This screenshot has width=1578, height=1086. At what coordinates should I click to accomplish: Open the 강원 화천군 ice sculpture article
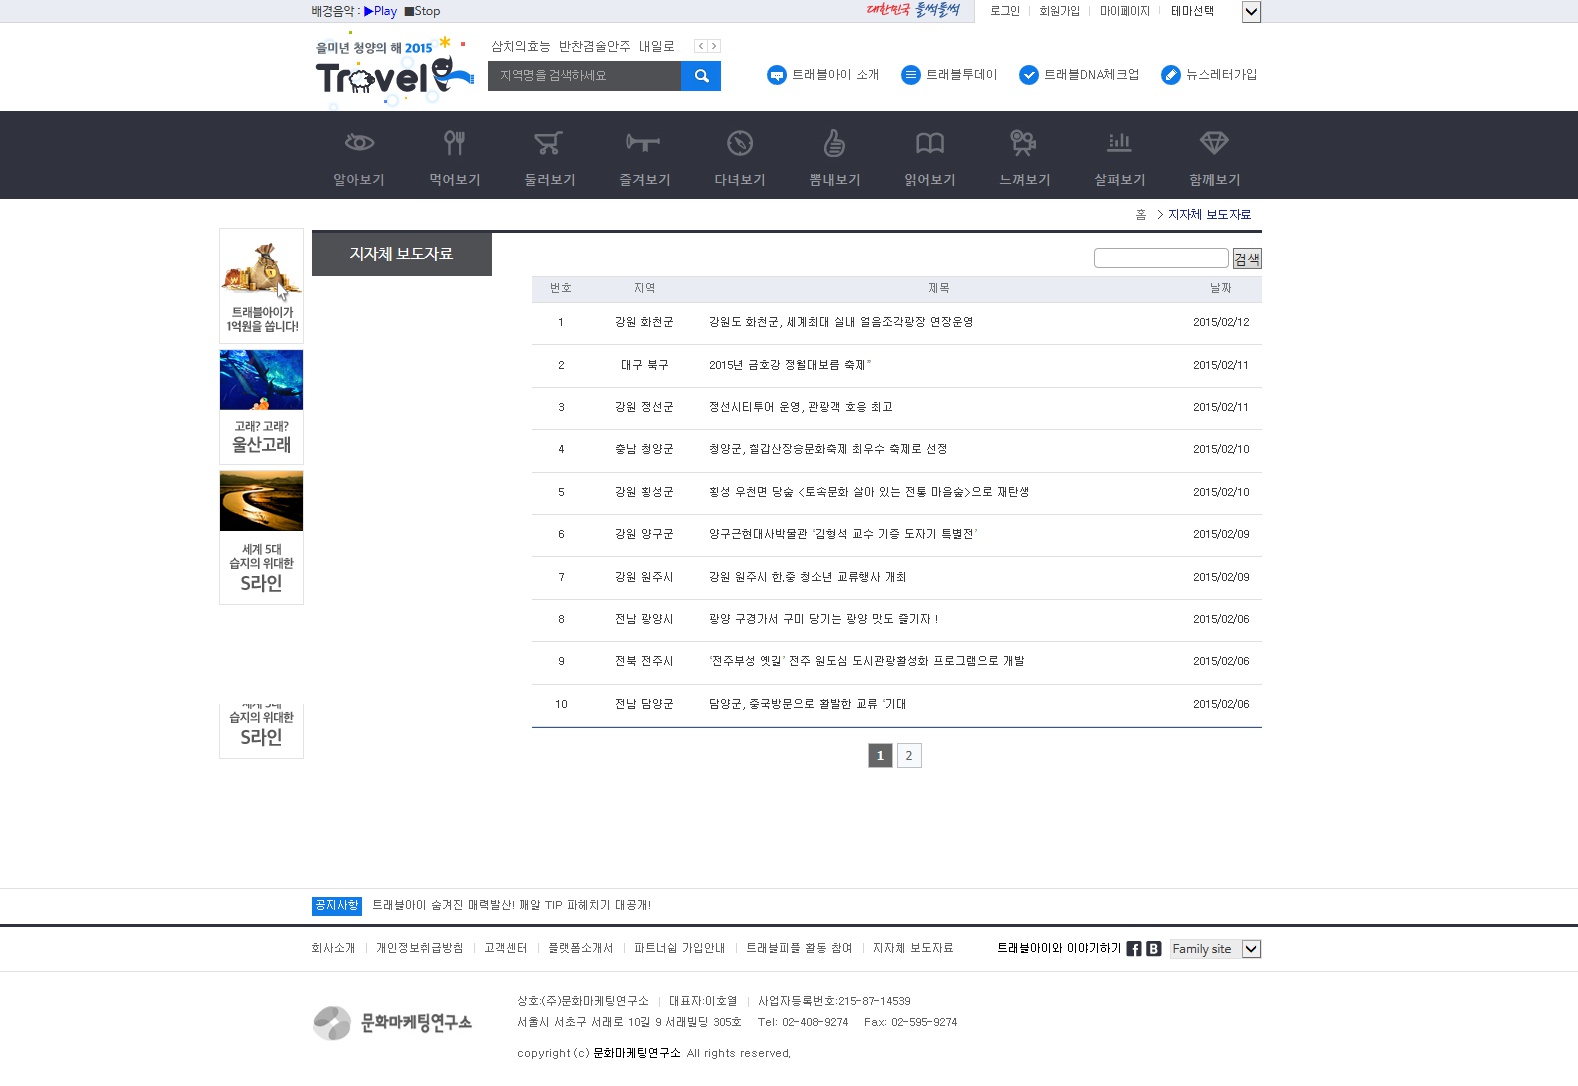click(x=840, y=322)
